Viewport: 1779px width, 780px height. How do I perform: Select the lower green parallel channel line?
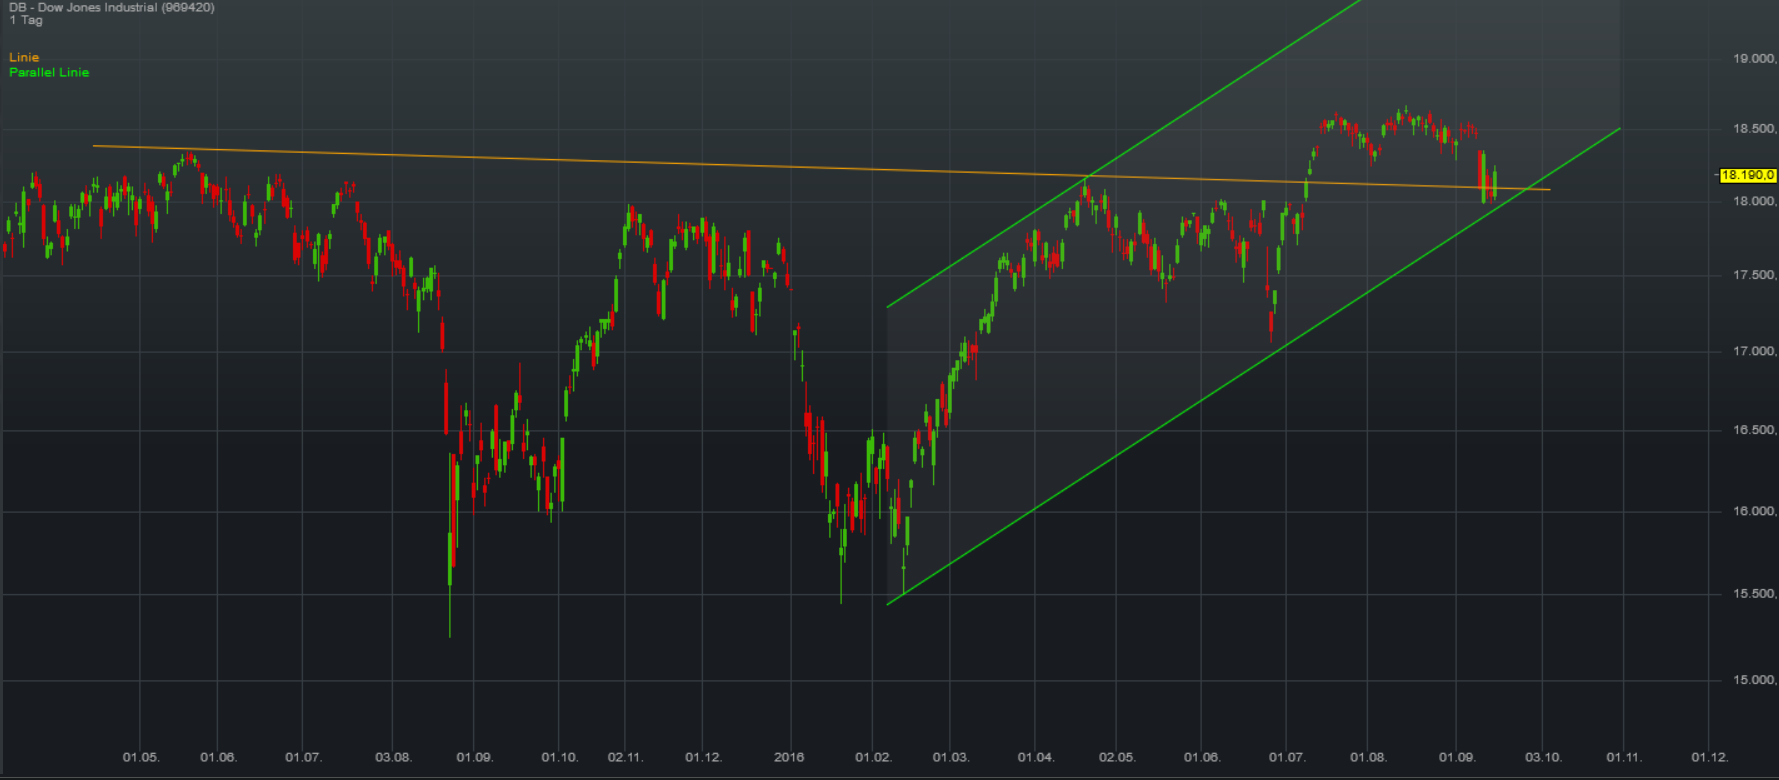click(1253, 367)
